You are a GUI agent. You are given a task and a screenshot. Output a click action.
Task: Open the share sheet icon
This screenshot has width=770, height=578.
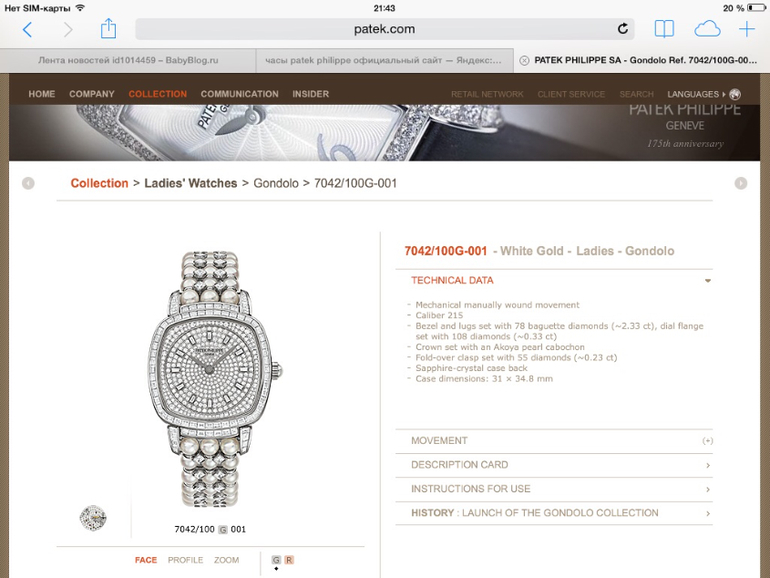(x=108, y=28)
